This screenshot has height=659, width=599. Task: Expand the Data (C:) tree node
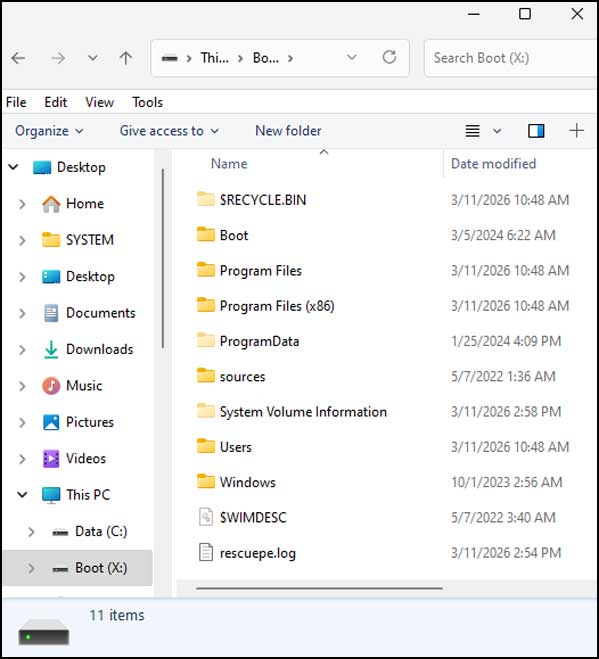pos(31,532)
